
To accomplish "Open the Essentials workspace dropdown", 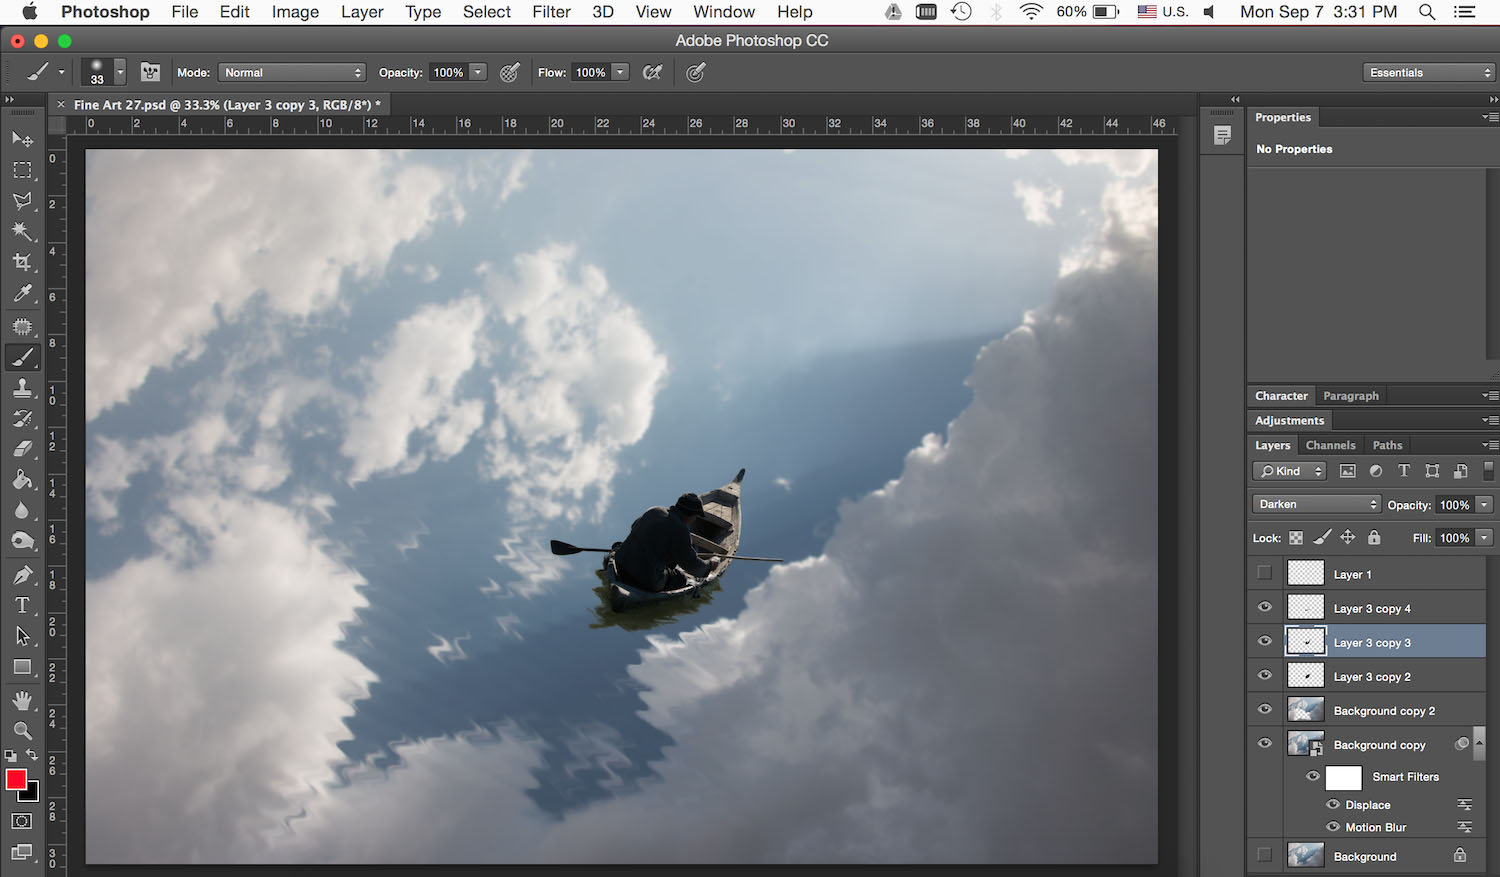I will pyautogui.click(x=1428, y=72).
